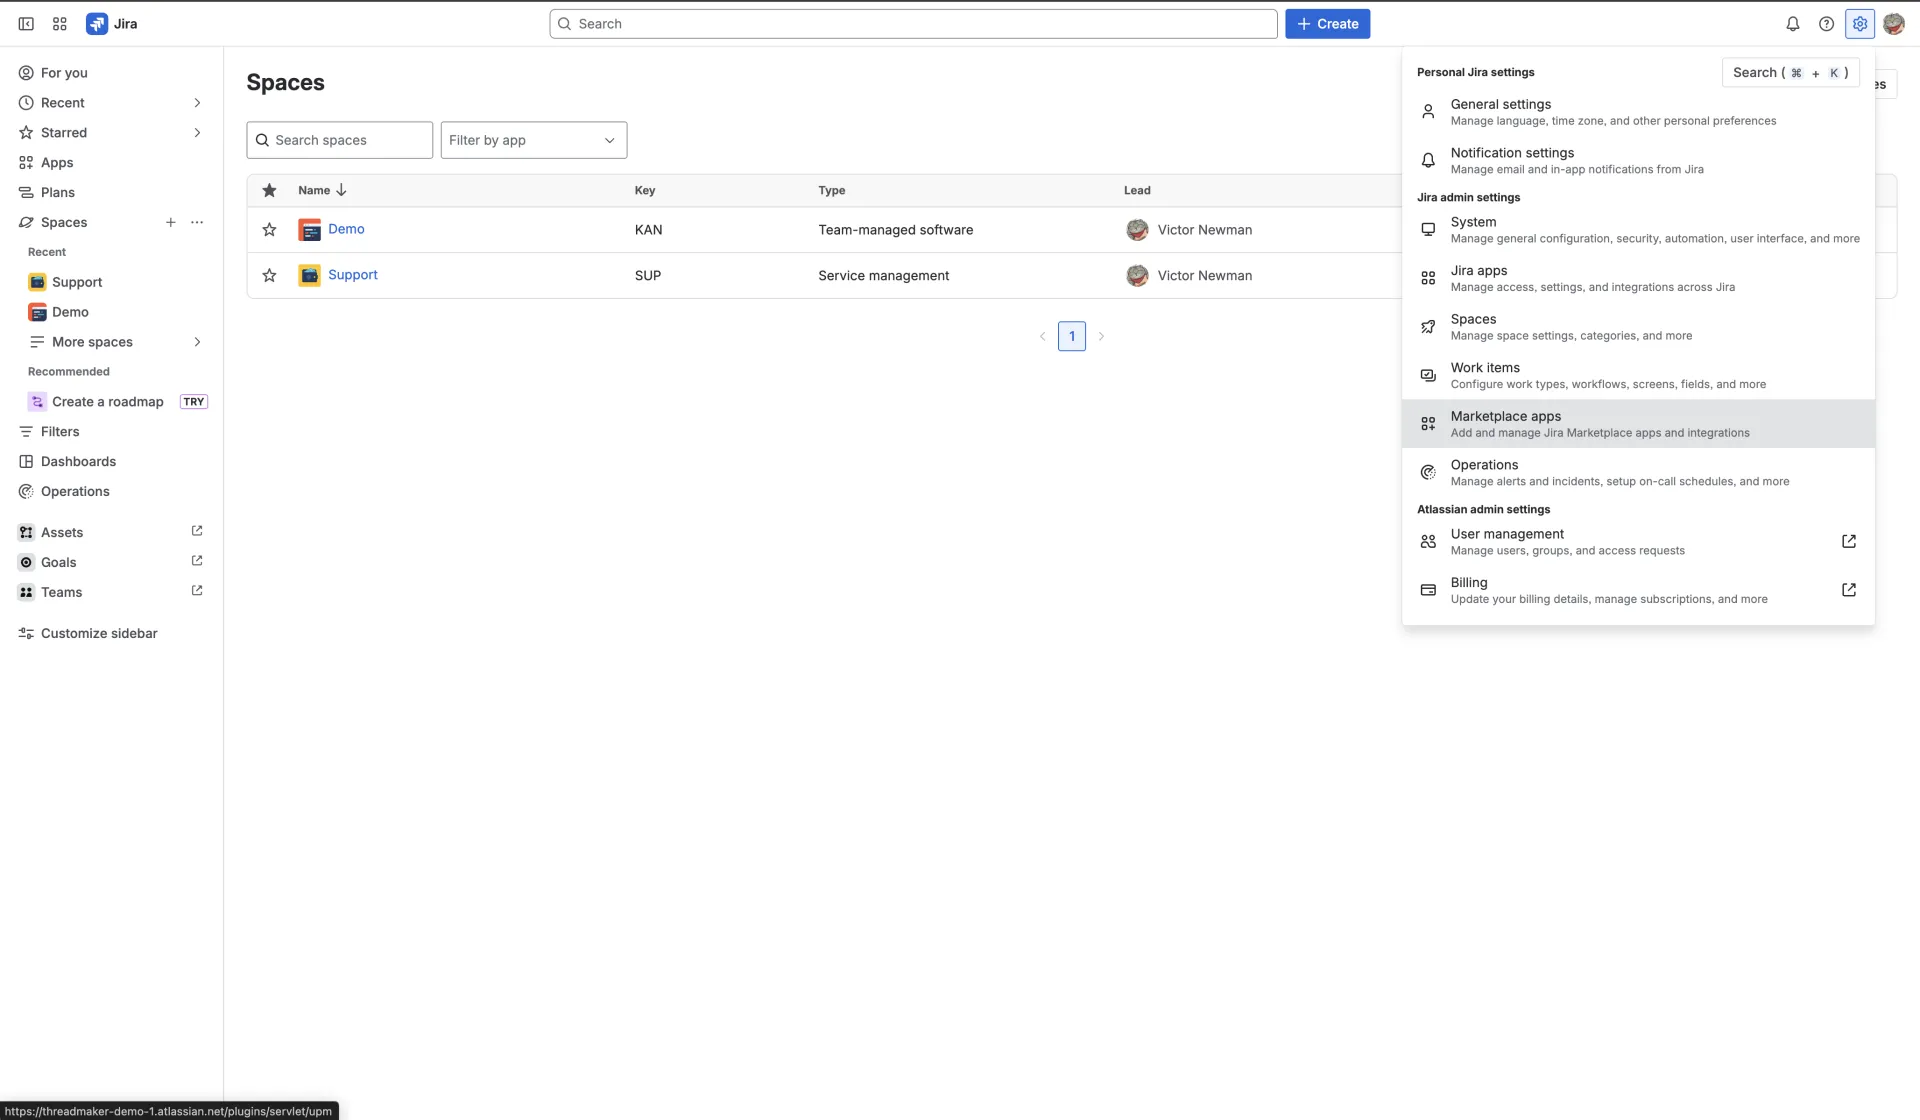Click the Support space icon in sidebar Recent
The image size is (1920, 1120).
coord(37,282)
